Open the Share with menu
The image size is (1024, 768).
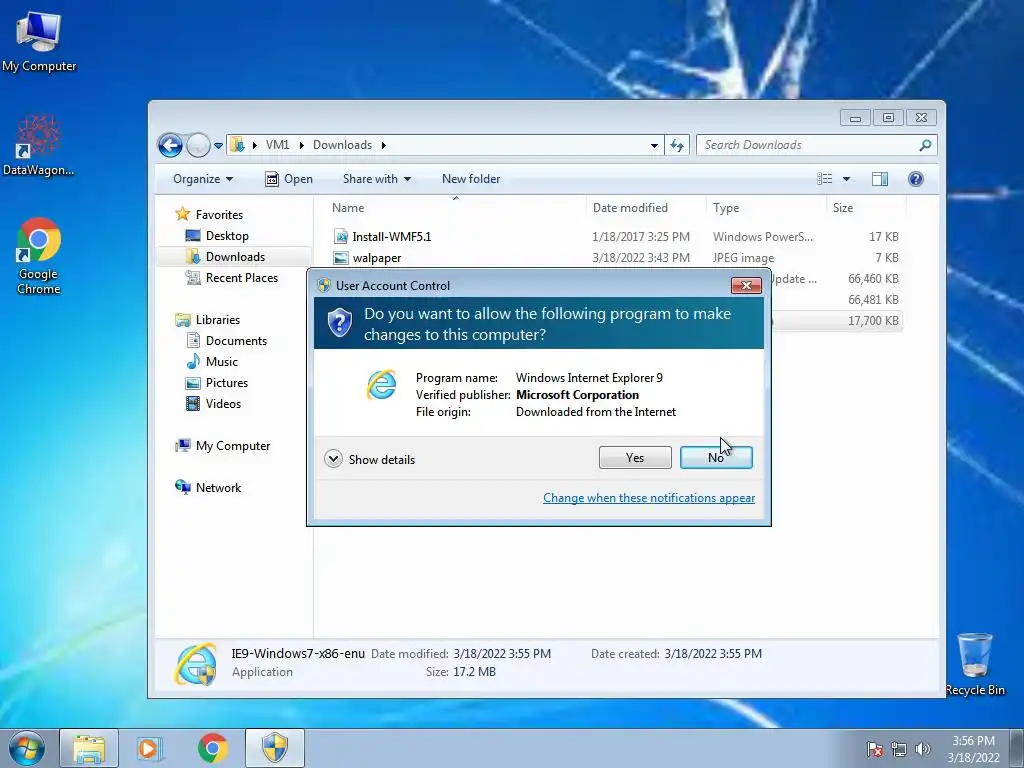tap(377, 179)
